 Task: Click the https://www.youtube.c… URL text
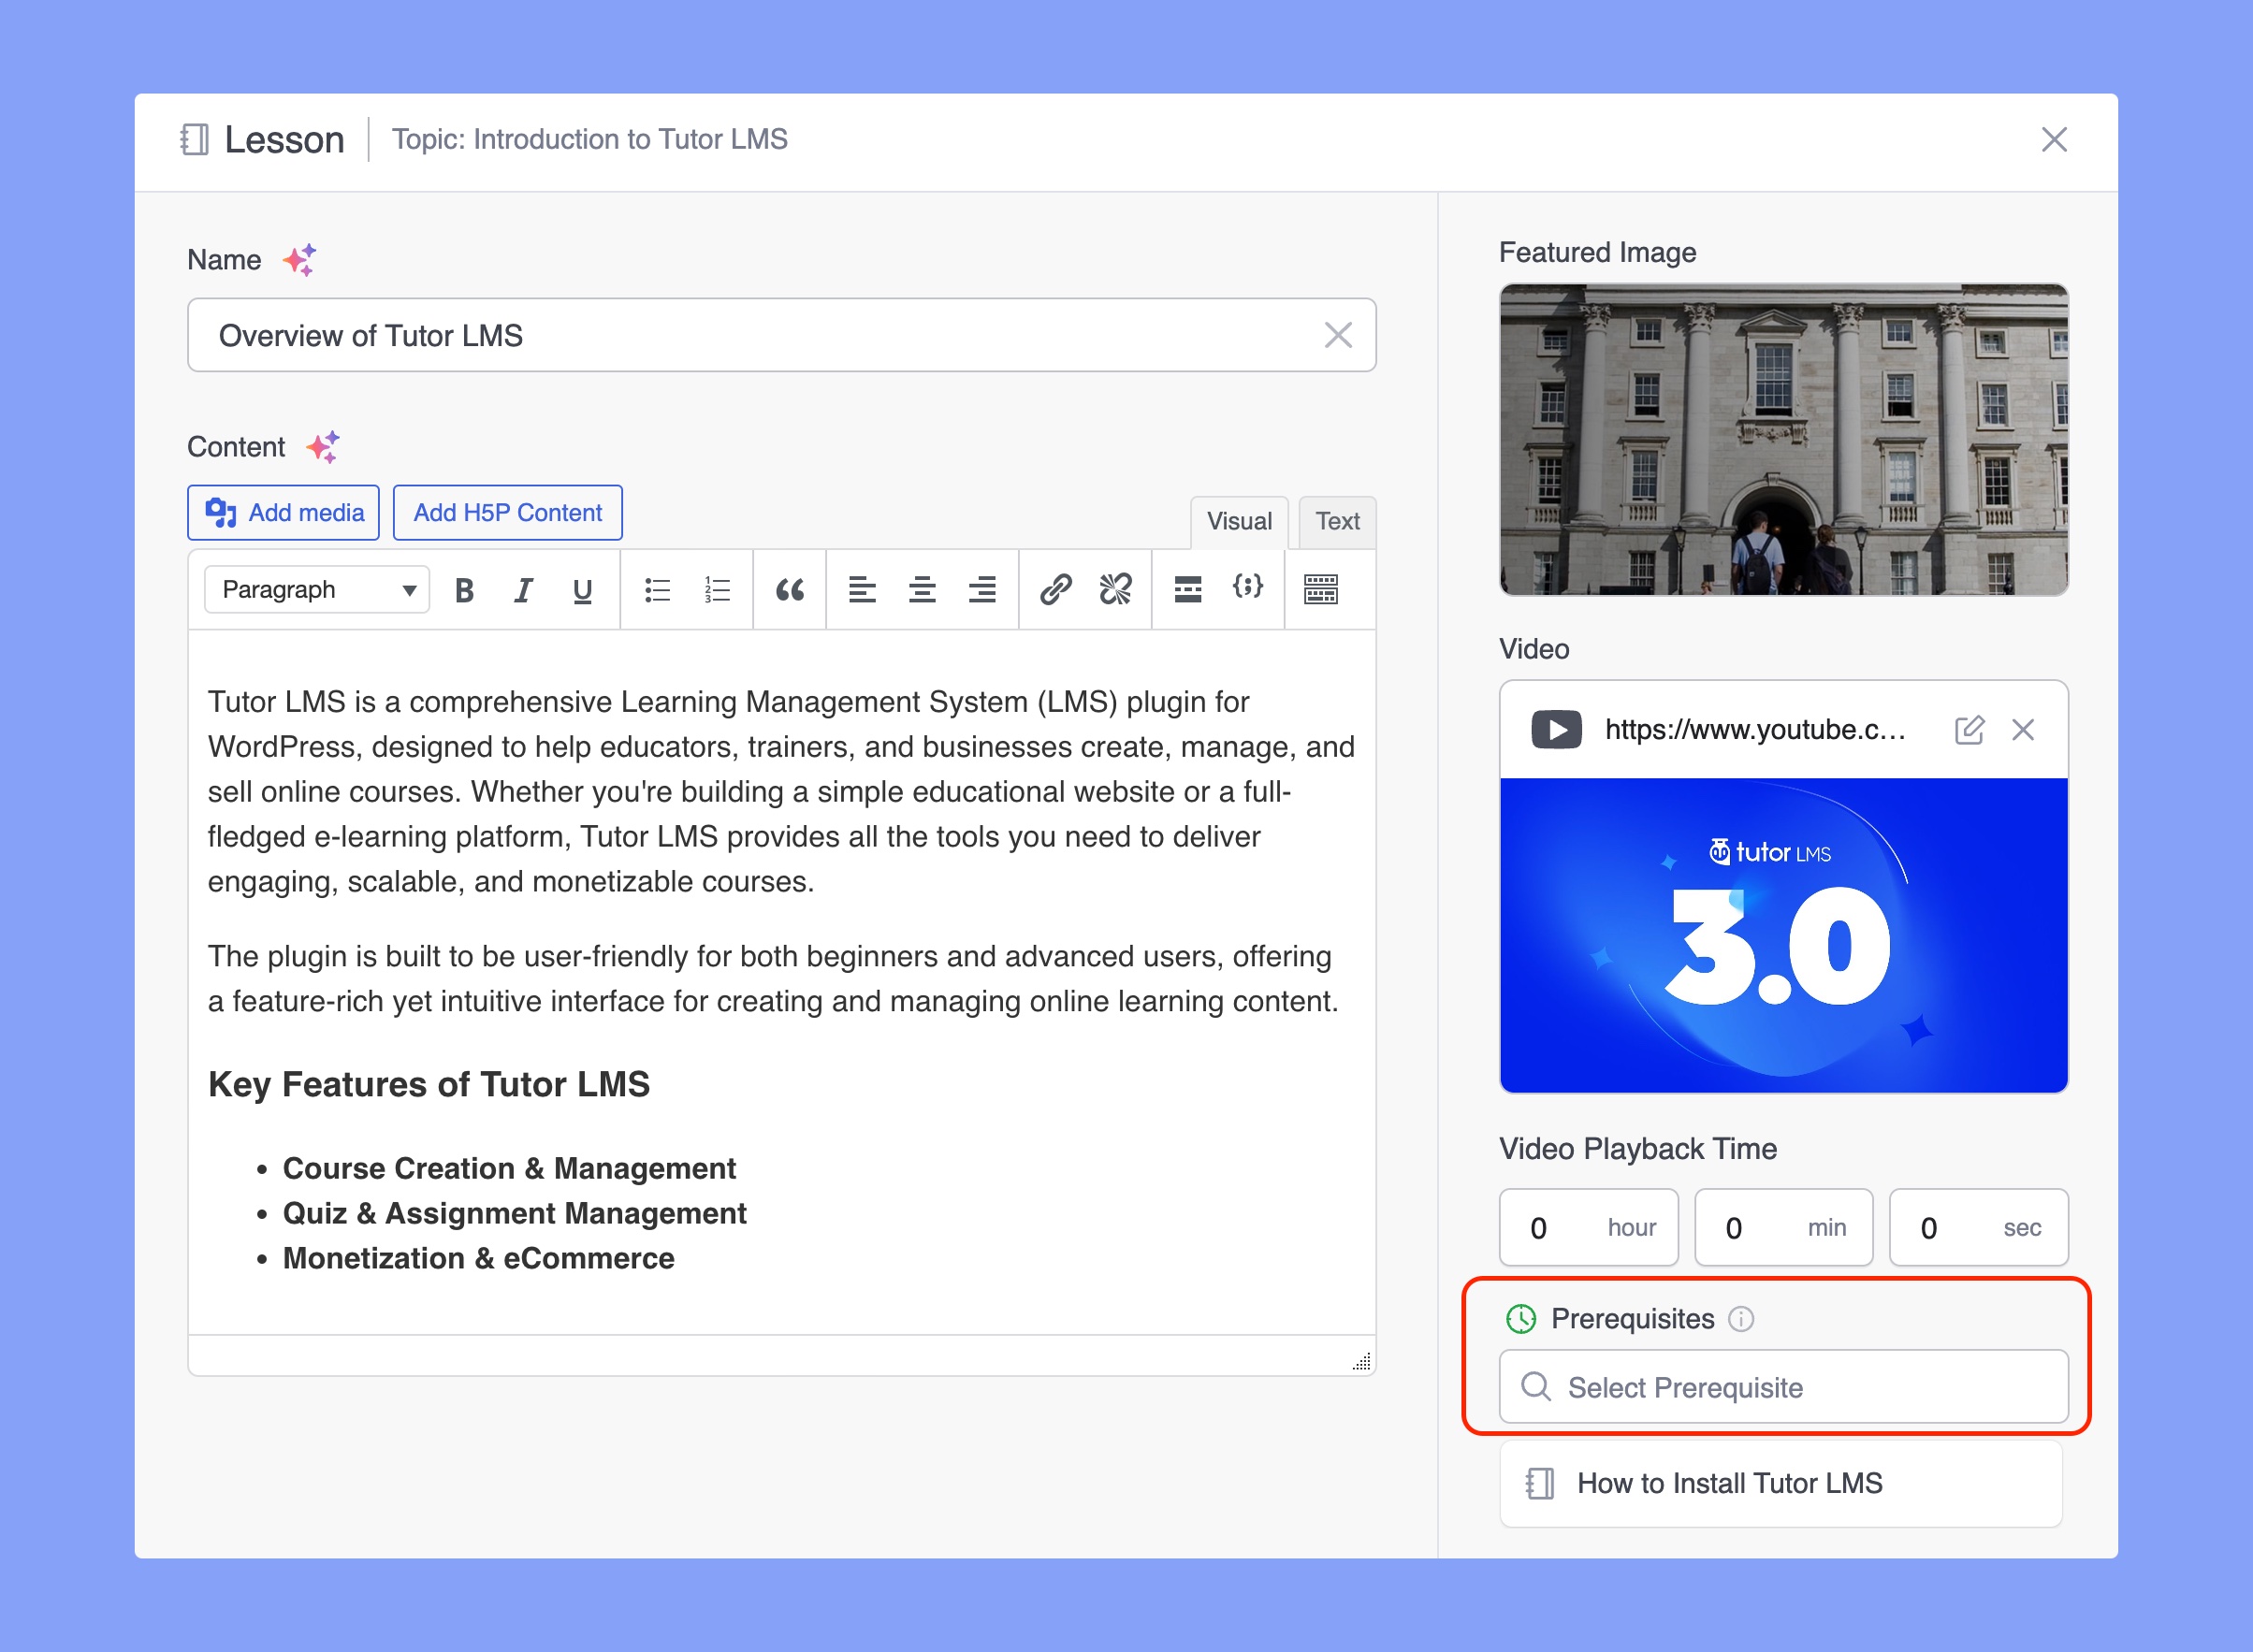(x=1755, y=730)
